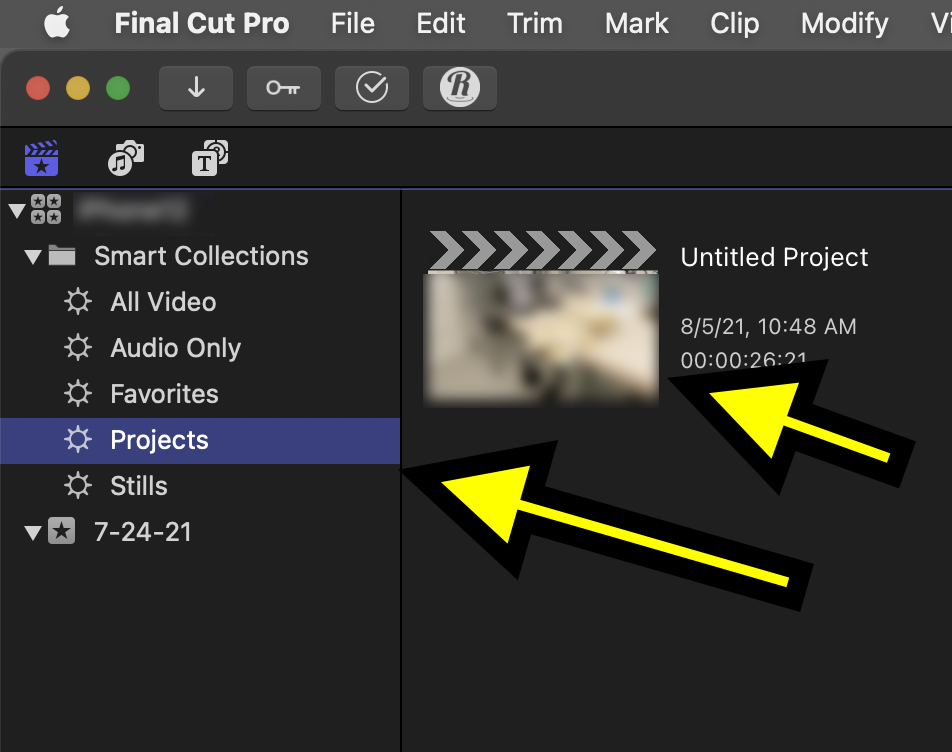Select the All Video smart collection
Screen dimensions: 952x752
point(200,302)
